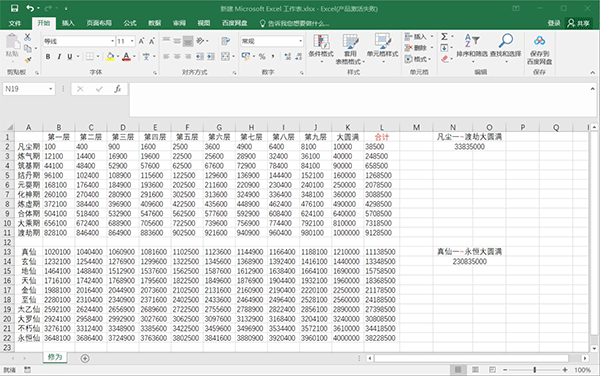The image size is (600, 376).
Task: Click Save to Baidu Netdisk icon
Action: 540,41
